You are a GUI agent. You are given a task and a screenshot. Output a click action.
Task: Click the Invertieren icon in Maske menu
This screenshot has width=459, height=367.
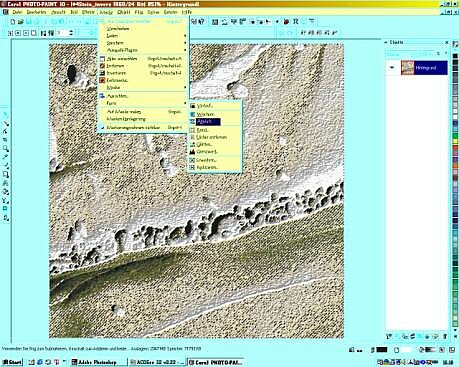click(x=102, y=73)
